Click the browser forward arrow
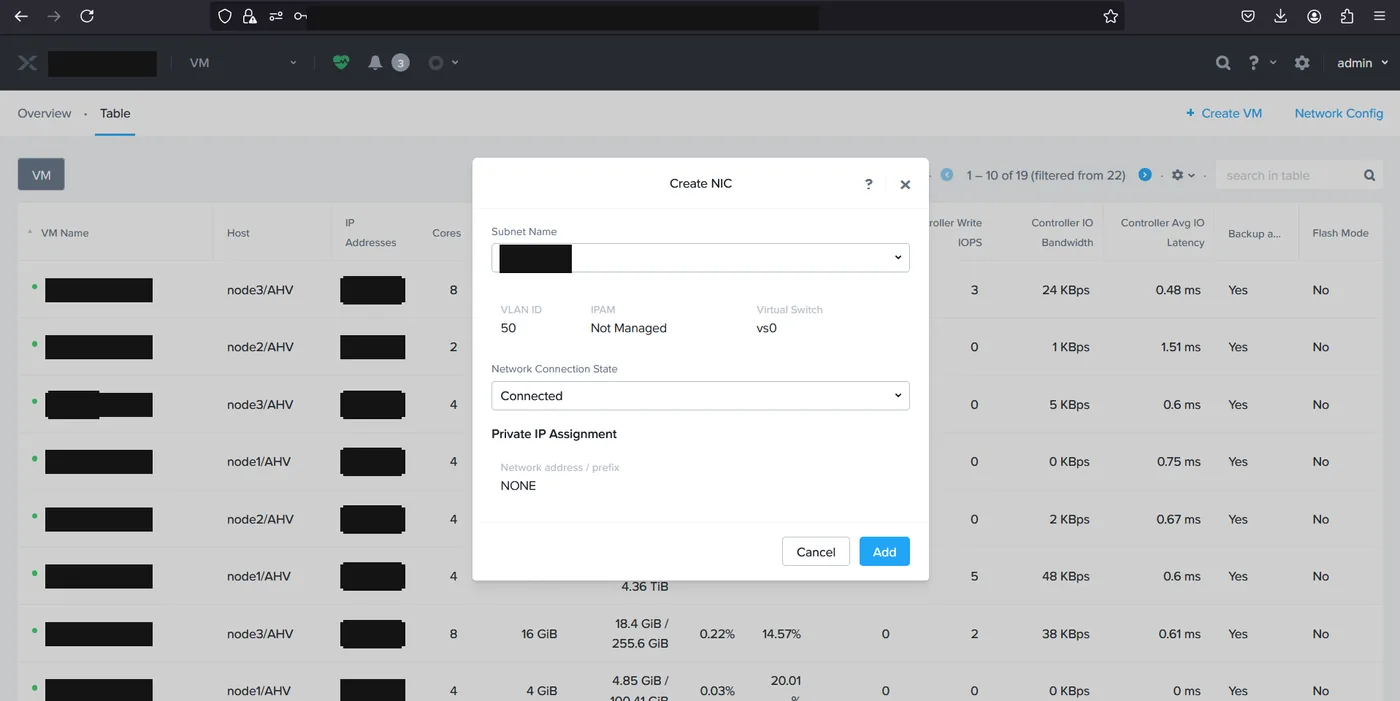The height and width of the screenshot is (701, 1400). coord(54,16)
